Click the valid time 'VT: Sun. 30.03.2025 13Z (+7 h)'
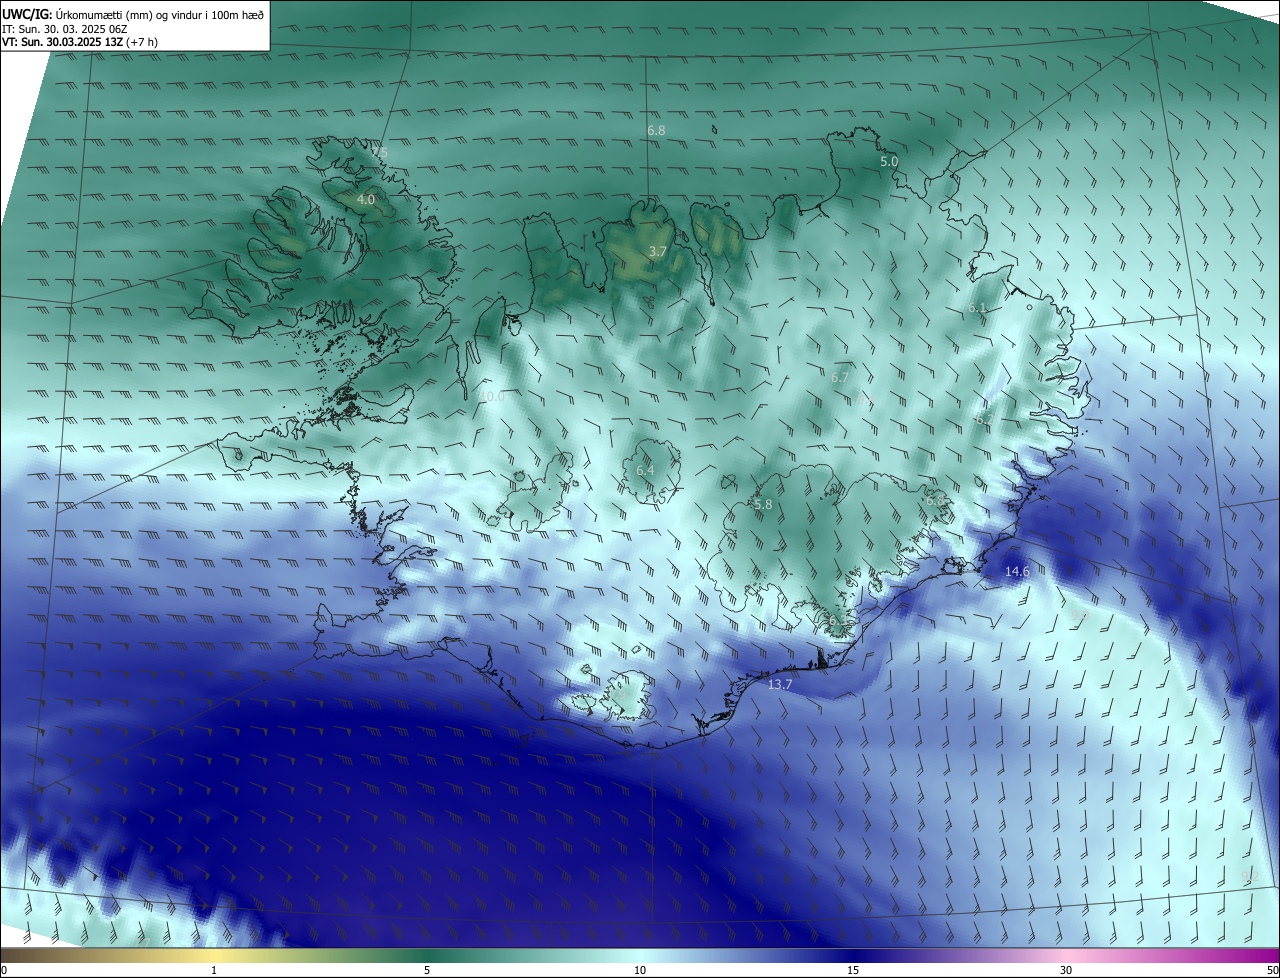This screenshot has width=1280, height=978. 80,42
